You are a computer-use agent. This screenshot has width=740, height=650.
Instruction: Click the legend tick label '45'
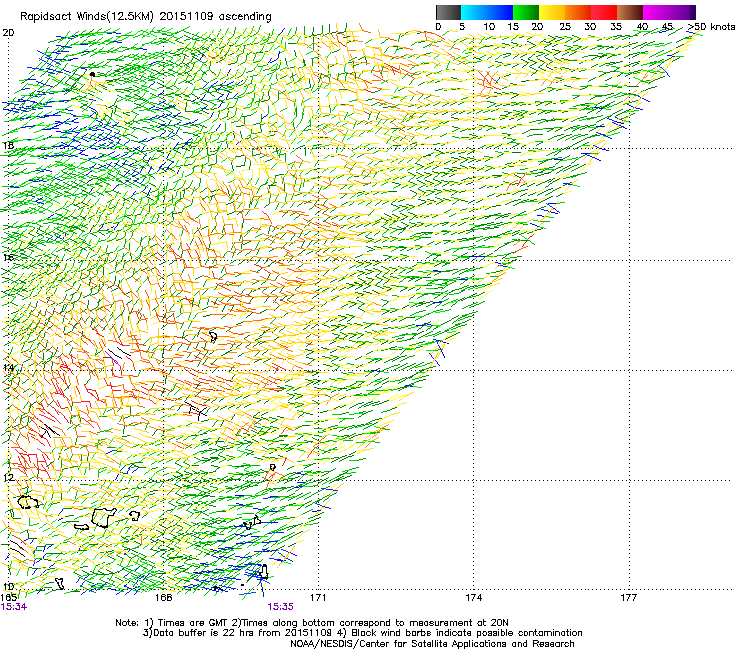point(667,27)
